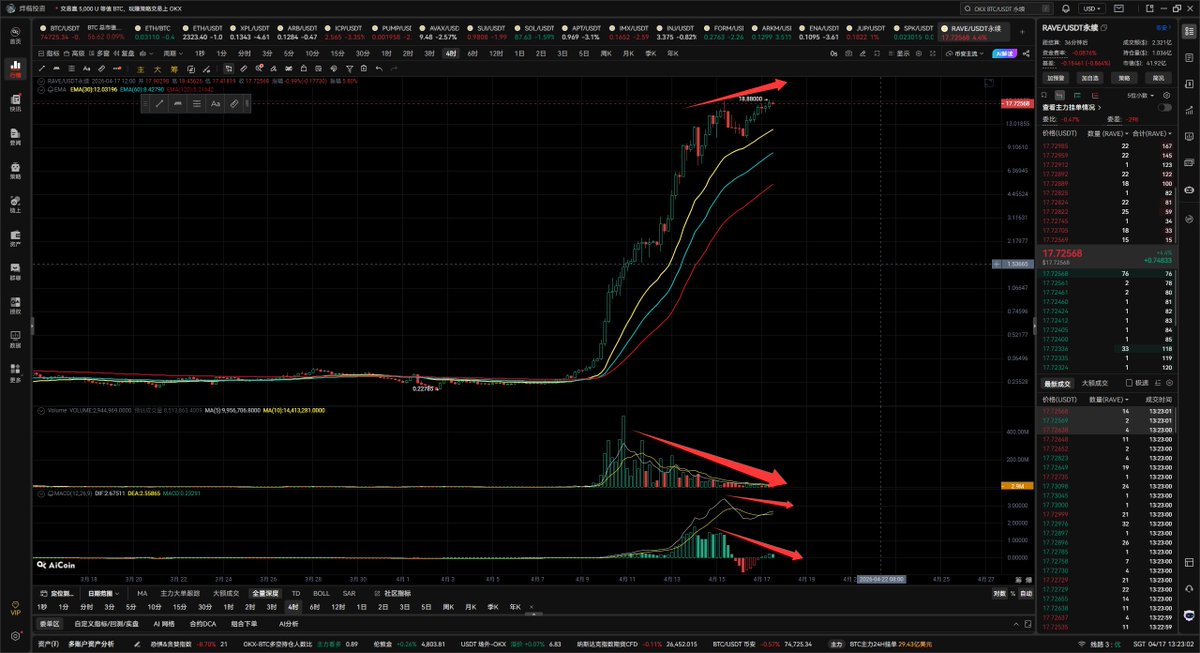The height and width of the screenshot is (653, 1200).
Task: Click the order book settings gear
Action: 1166,95
